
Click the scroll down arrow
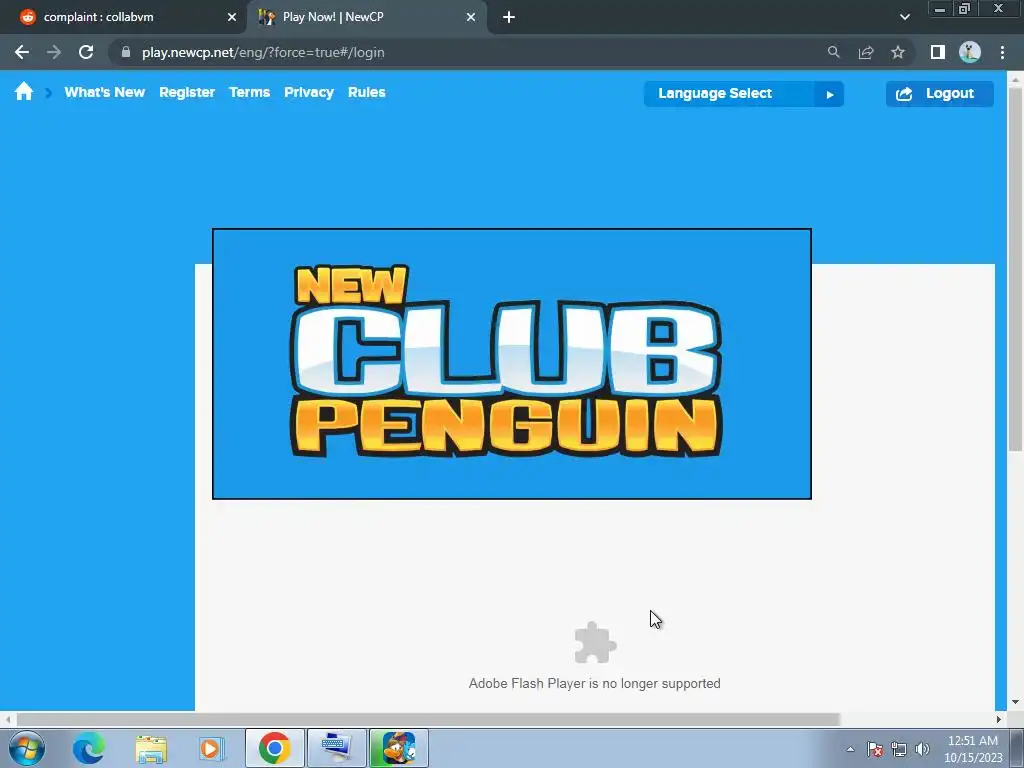pyautogui.click(x=1015, y=702)
